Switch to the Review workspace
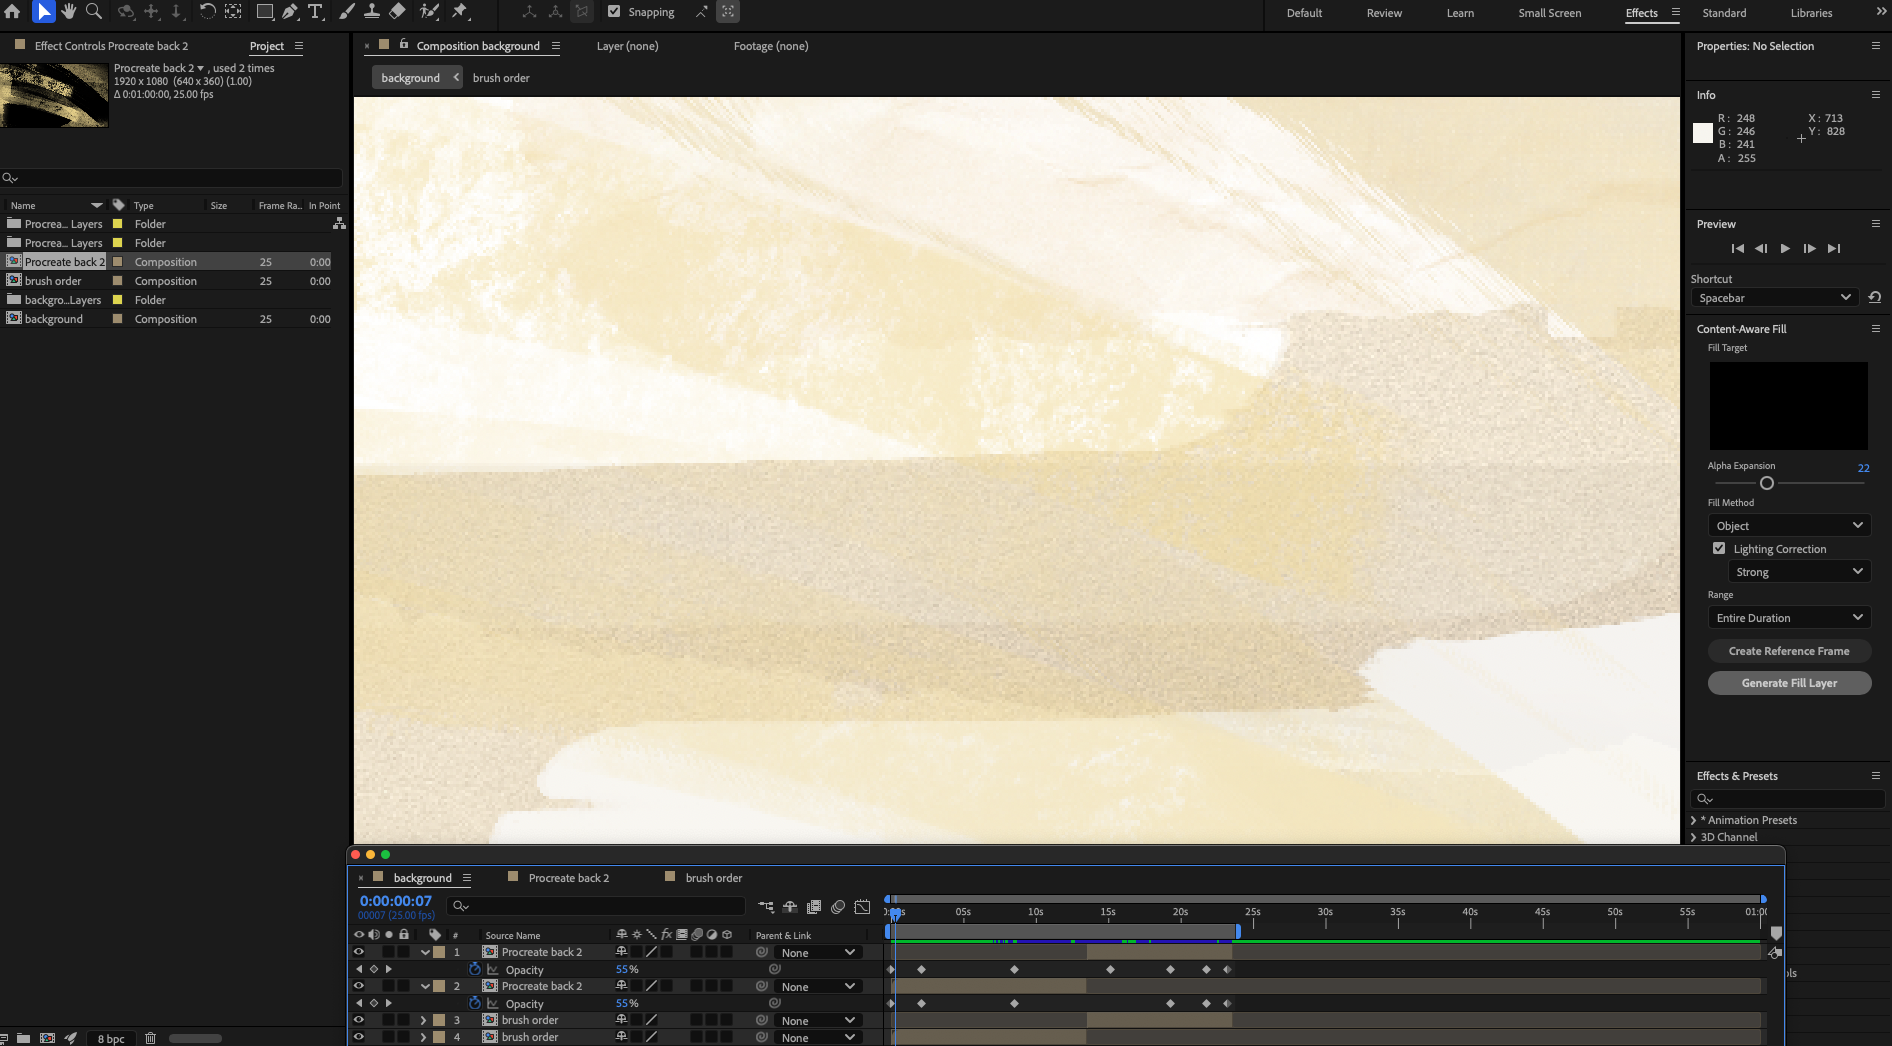1892x1046 pixels. coord(1384,13)
